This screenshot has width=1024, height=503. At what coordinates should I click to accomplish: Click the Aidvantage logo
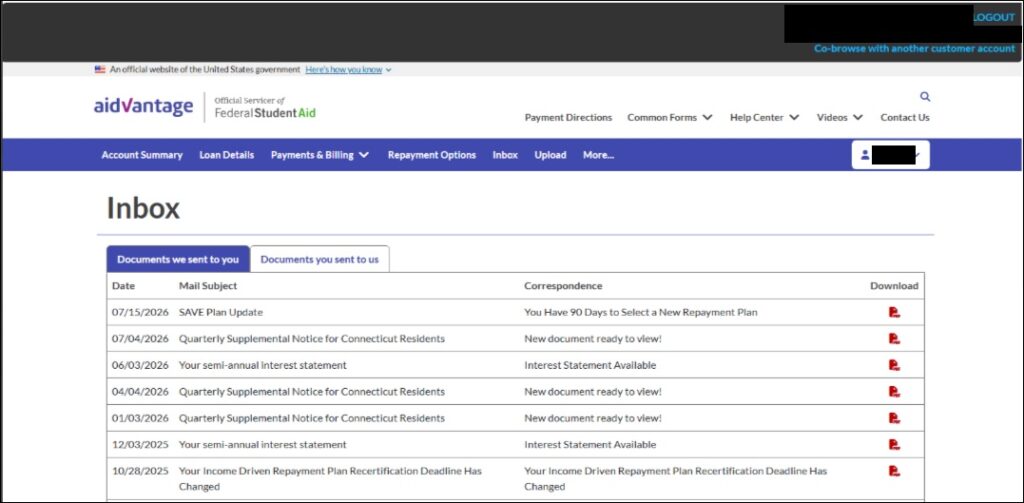(144, 106)
